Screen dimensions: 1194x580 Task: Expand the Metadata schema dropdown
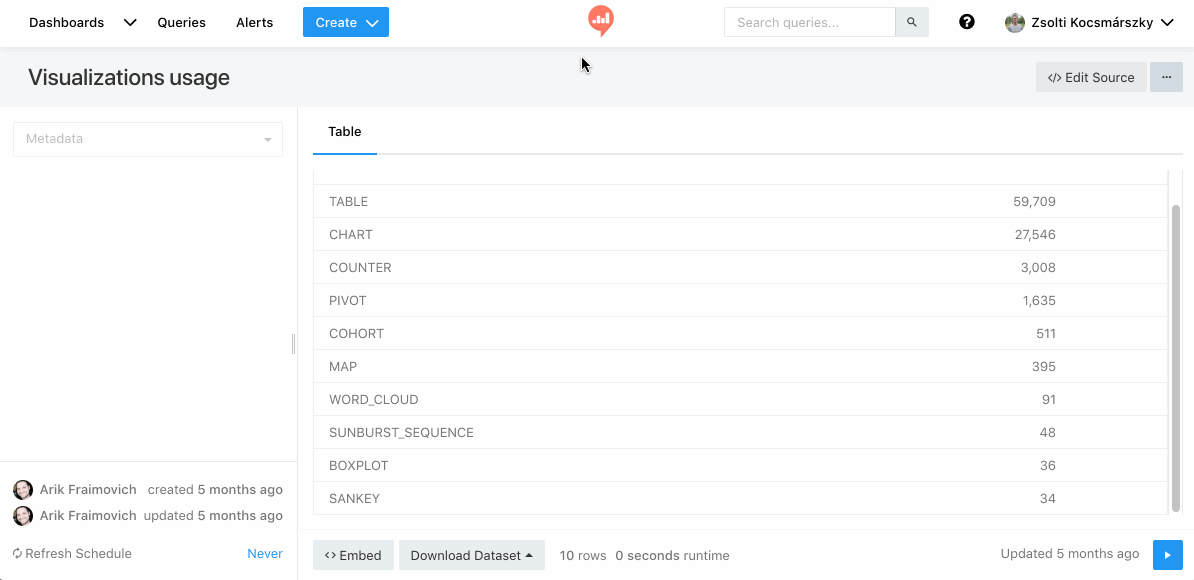click(148, 139)
